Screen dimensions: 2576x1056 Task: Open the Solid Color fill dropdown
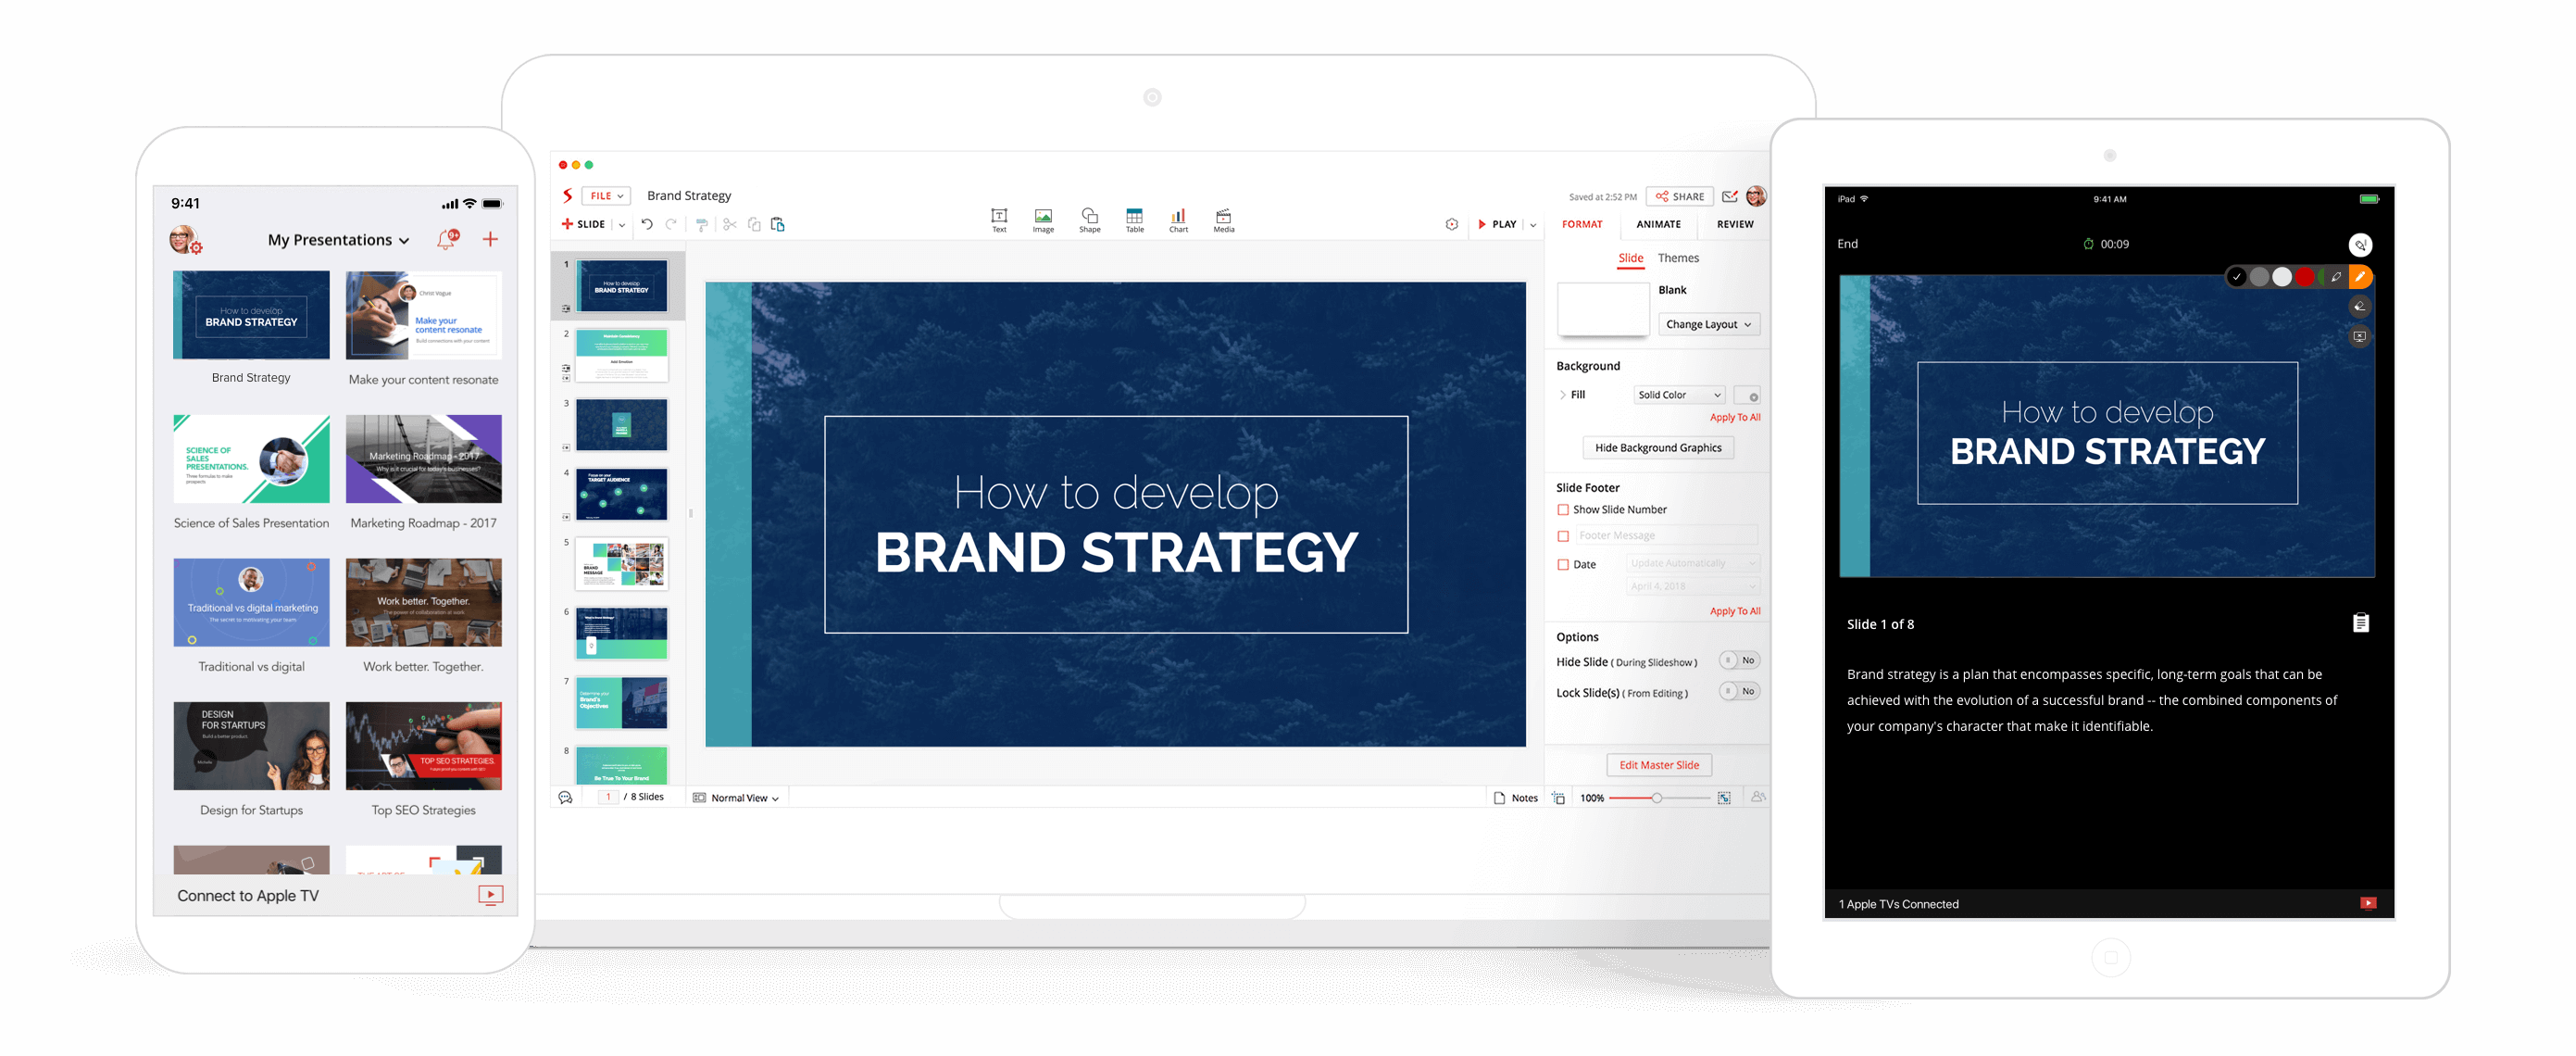(x=1679, y=395)
